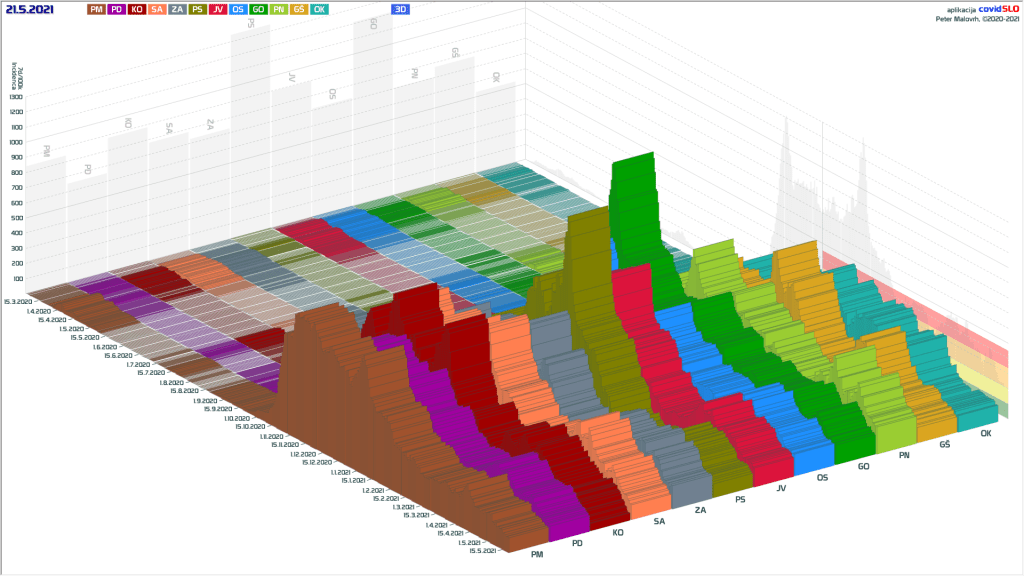1024x576 pixels.
Task: Click the orange GŠ legend chip
Action: (x=298, y=9)
